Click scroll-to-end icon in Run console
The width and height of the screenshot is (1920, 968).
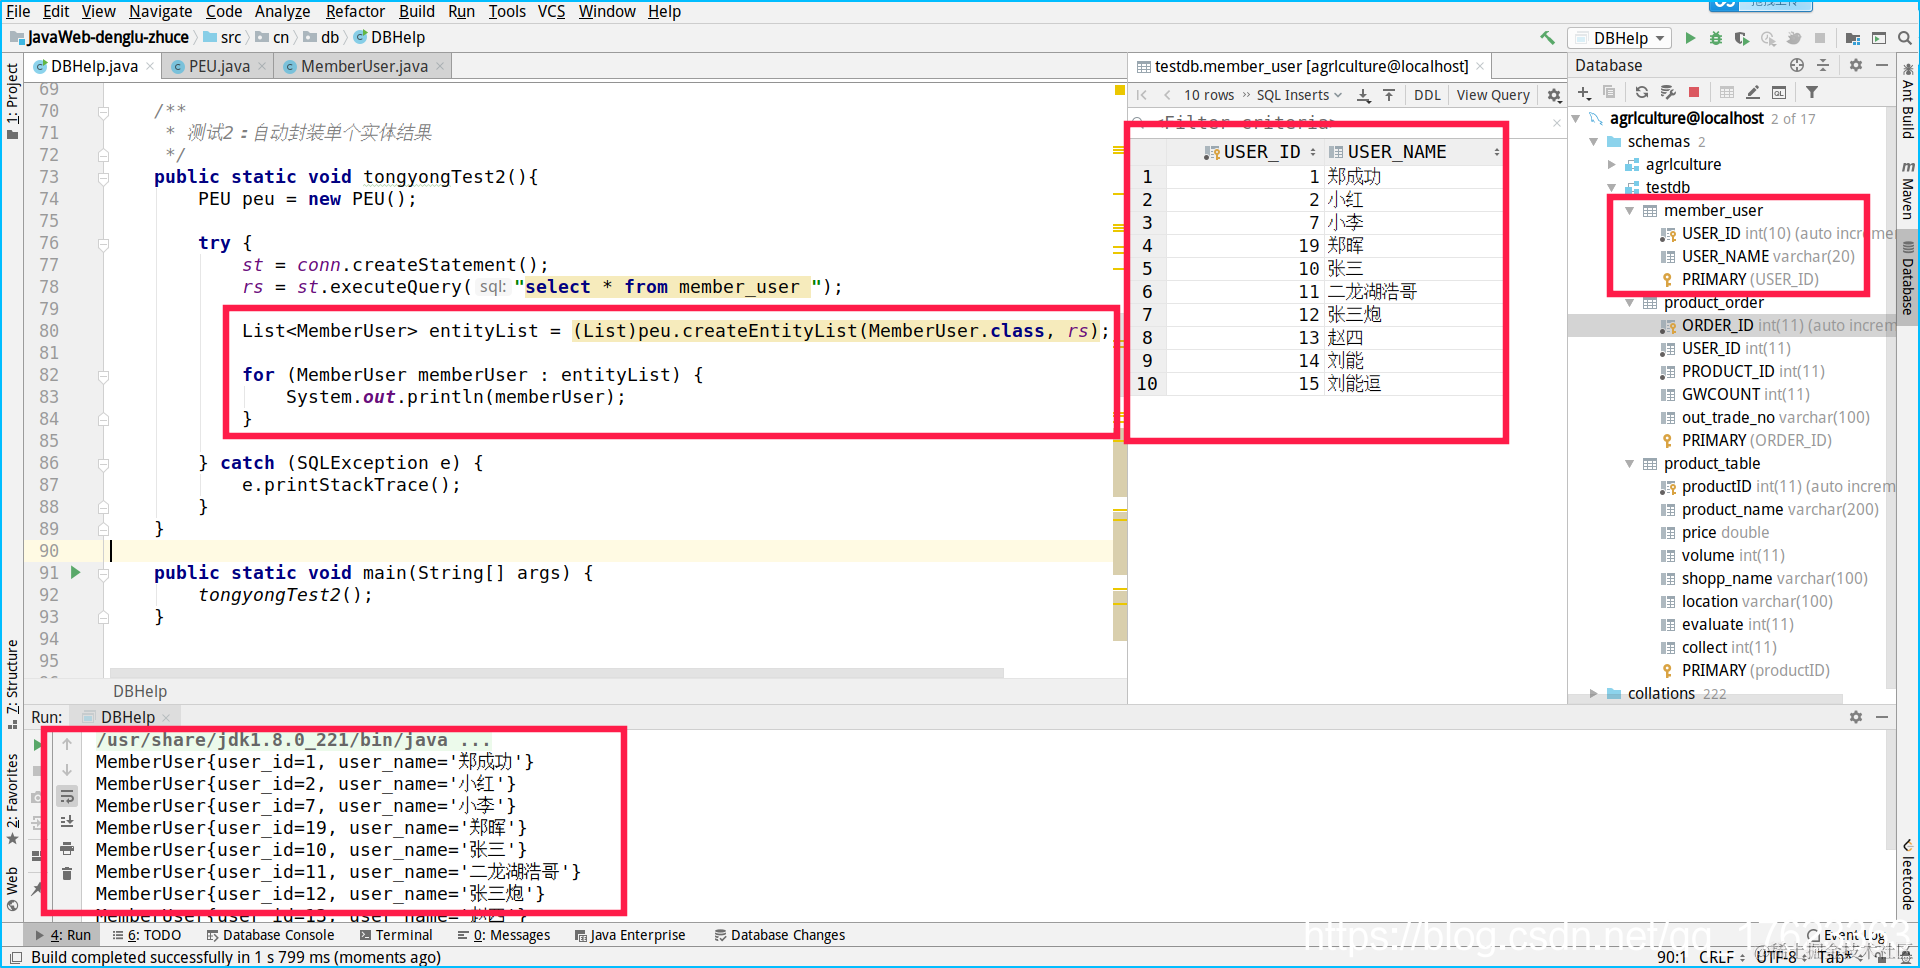[x=67, y=822]
